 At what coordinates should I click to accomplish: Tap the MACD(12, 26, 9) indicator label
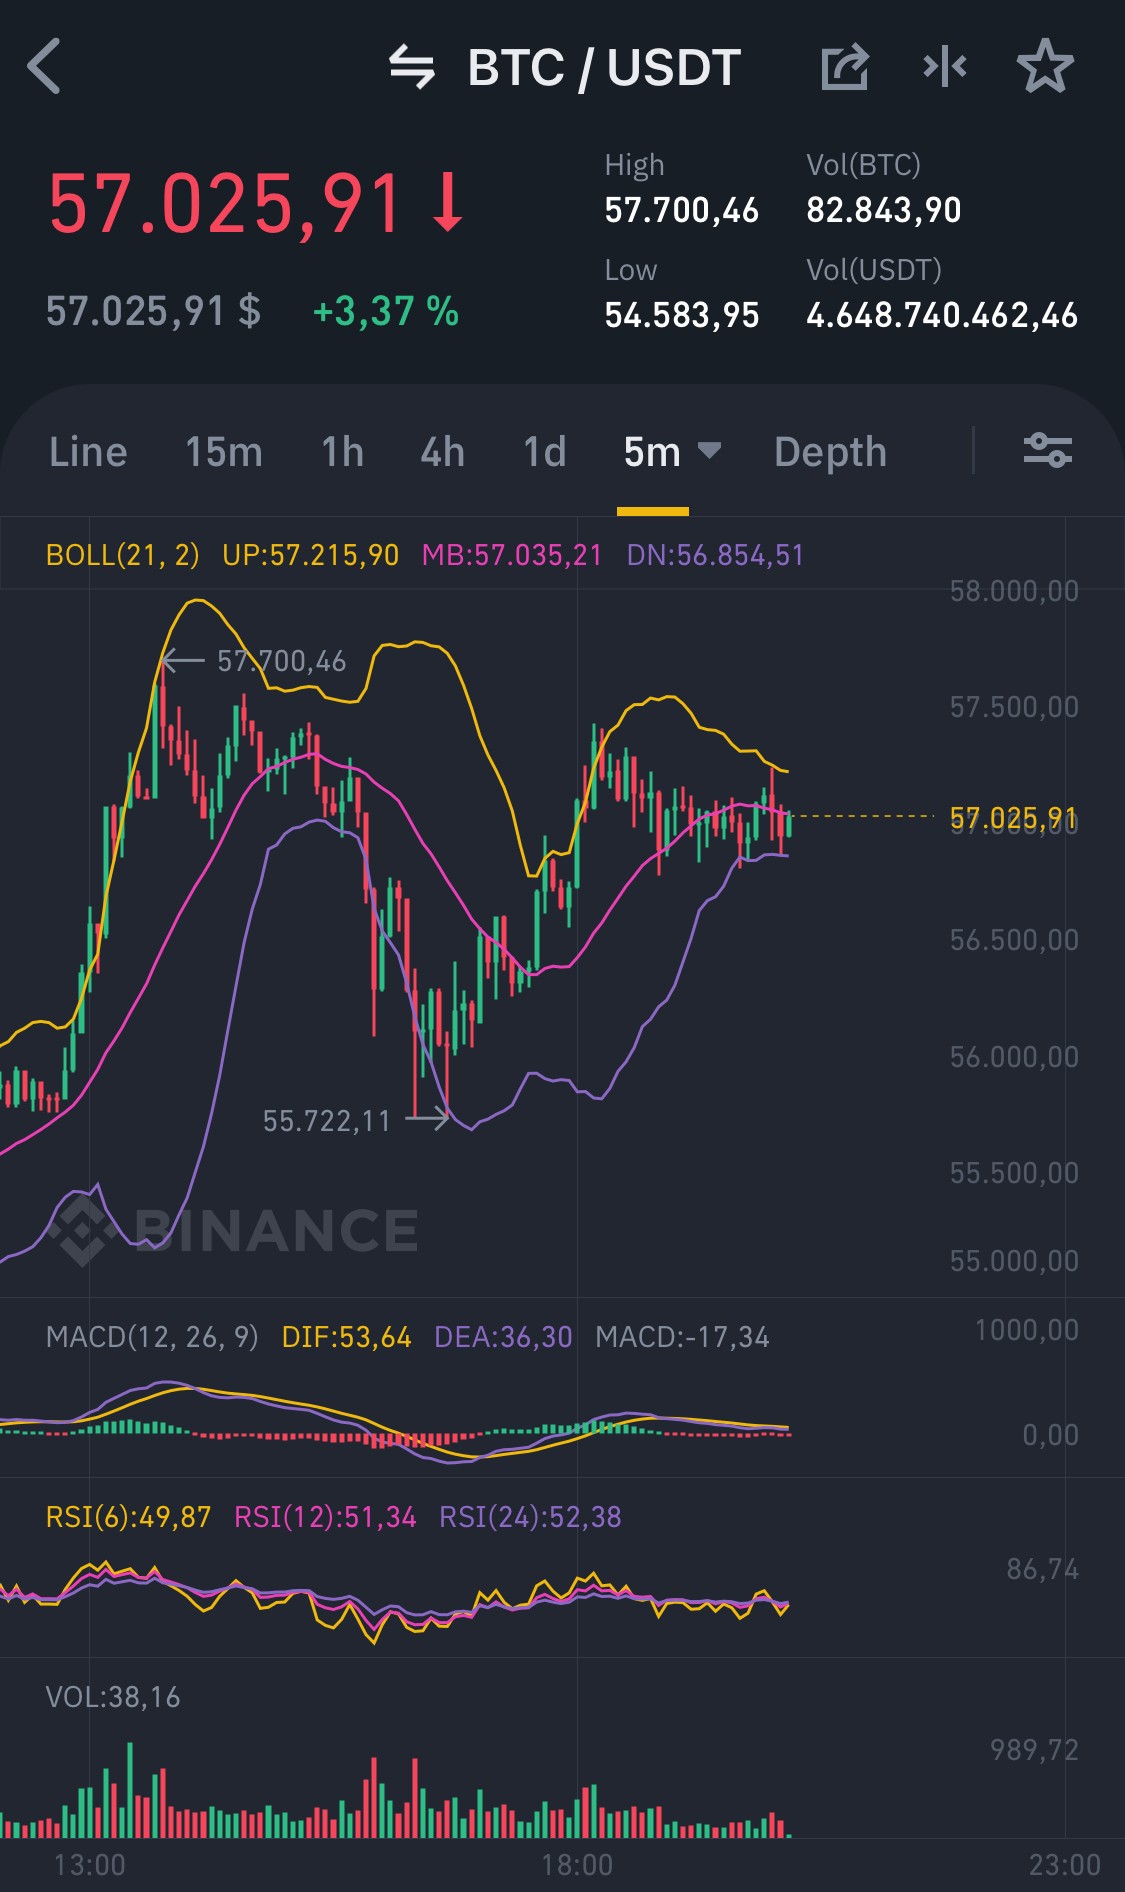pos(152,1337)
